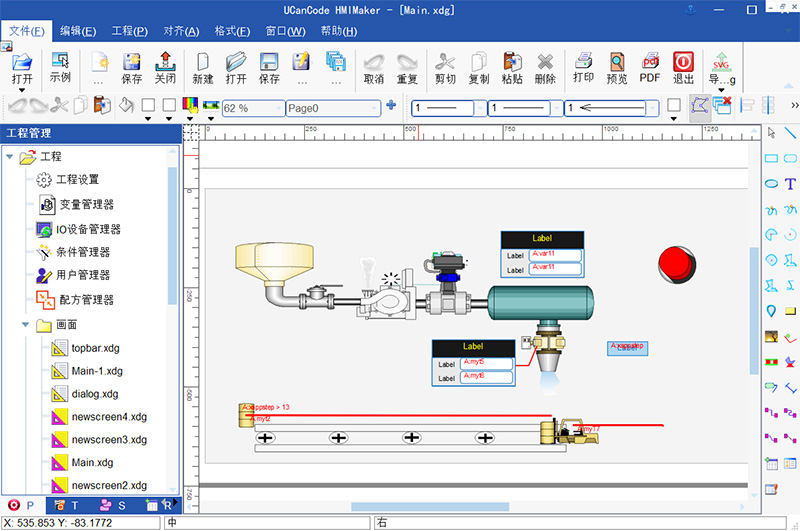800x531 pixels.
Task: Collapse the 画面 folder in project tree
Action: [x=25, y=325]
